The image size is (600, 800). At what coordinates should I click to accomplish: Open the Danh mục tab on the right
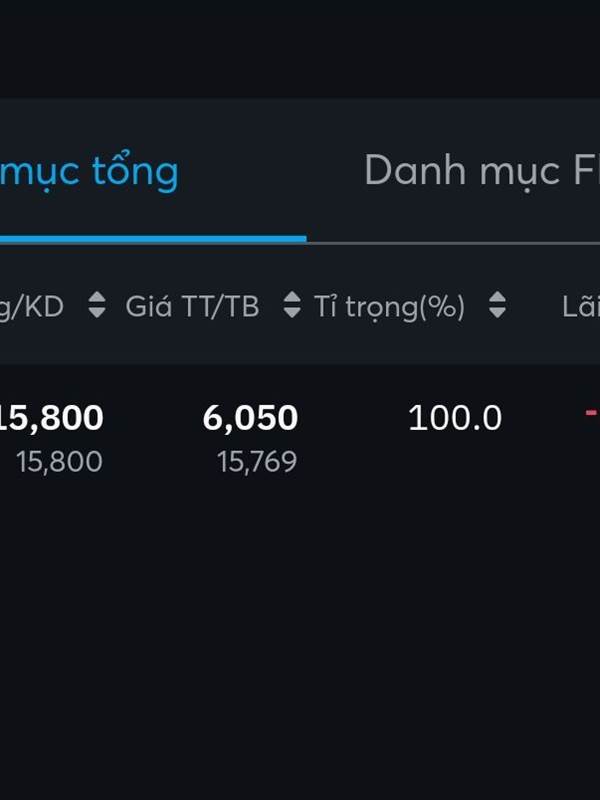(x=482, y=171)
